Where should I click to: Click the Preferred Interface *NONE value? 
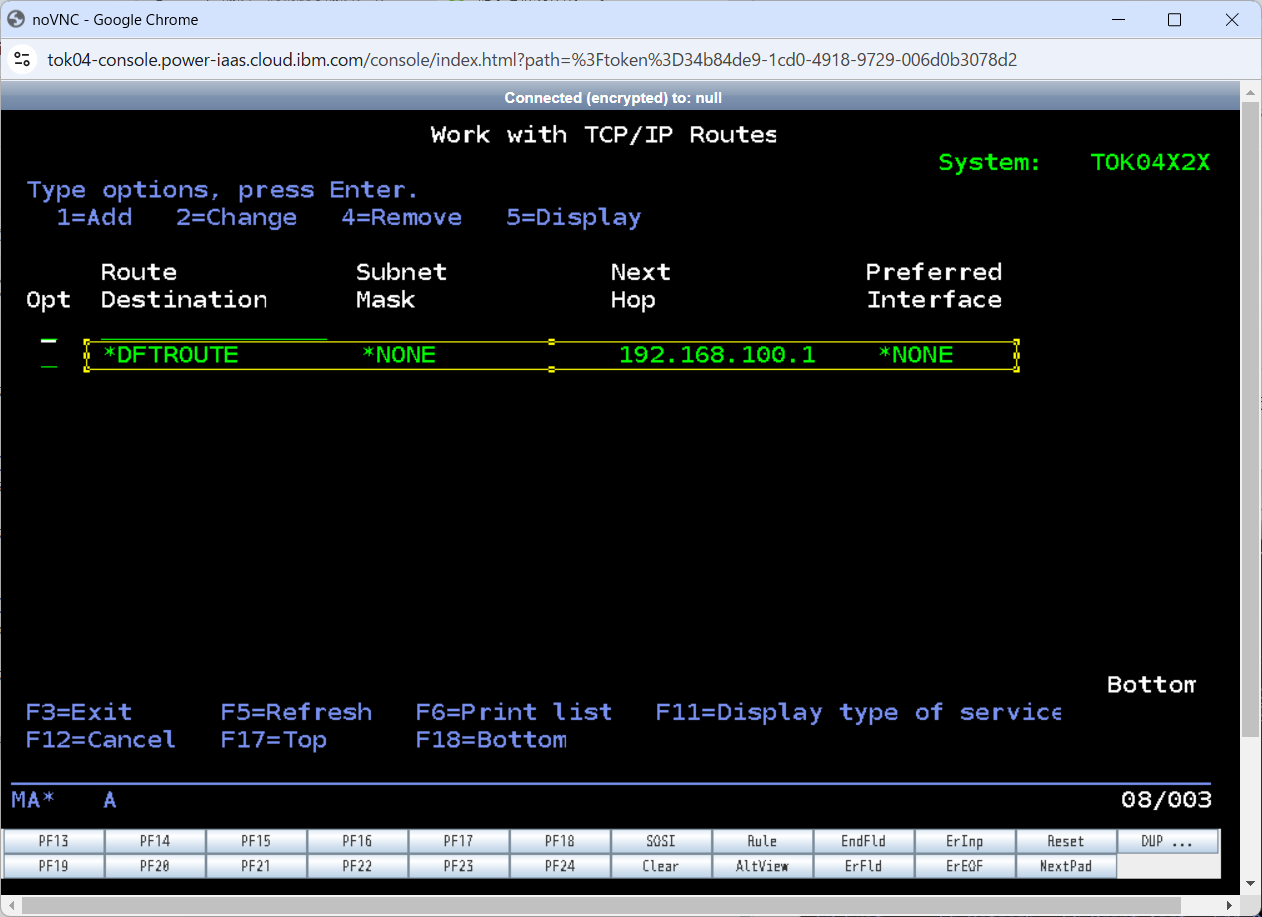tap(915, 355)
